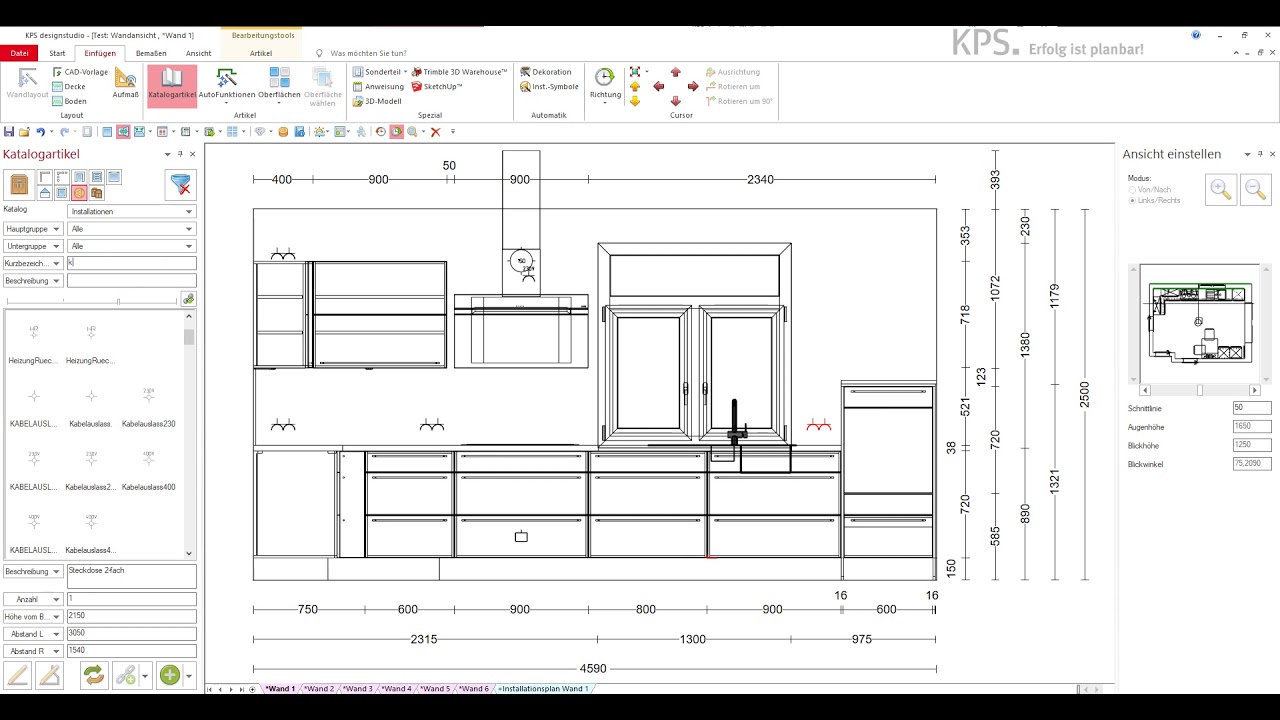Click the Decke layout button
The image size is (1280, 720).
pos(69,87)
